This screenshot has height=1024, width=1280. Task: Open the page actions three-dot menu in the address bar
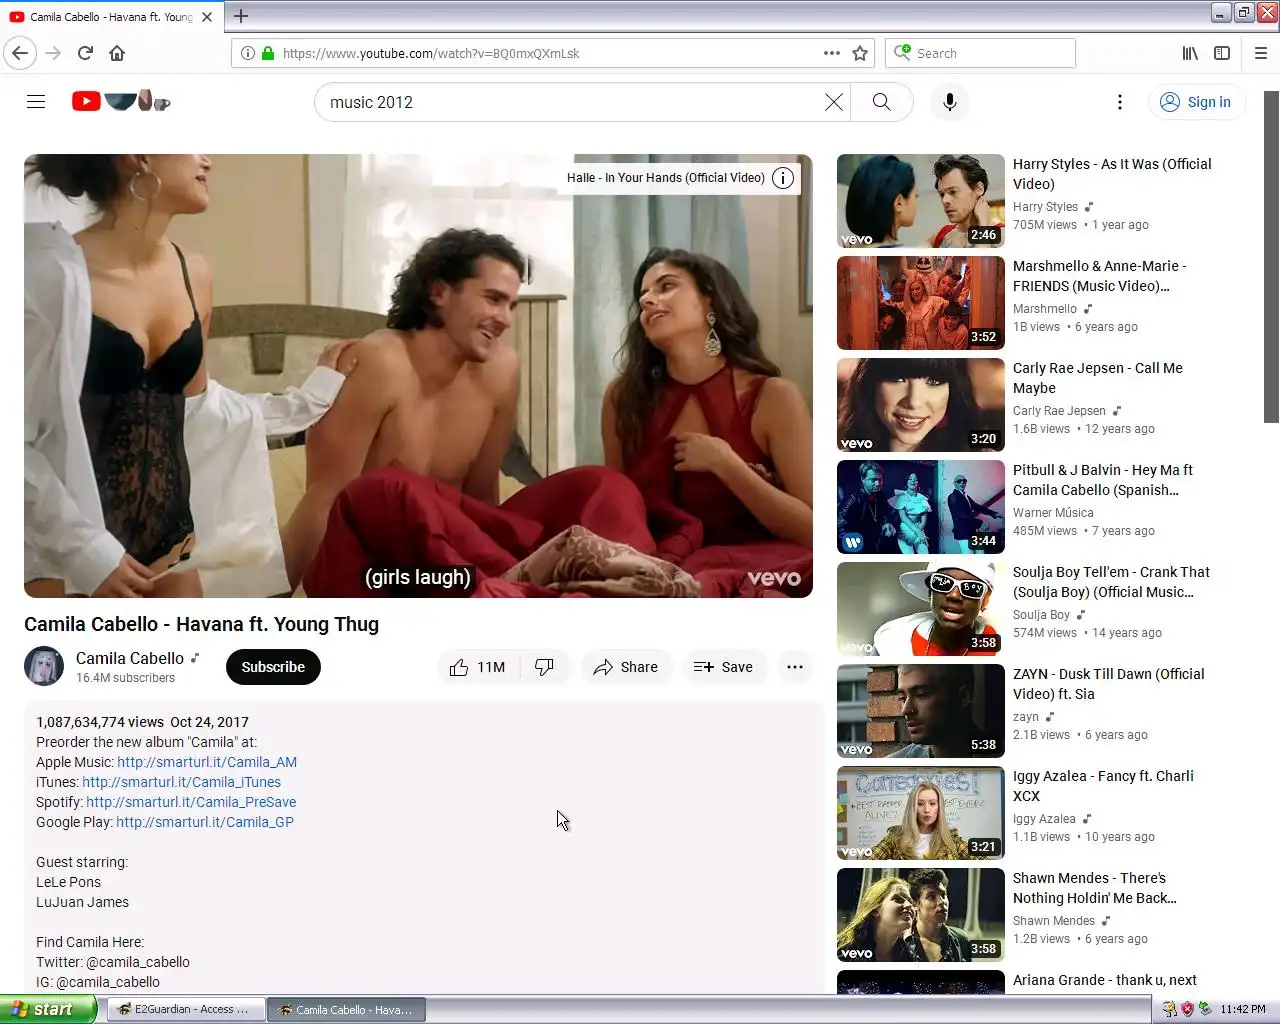pyautogui.click(x=831, y=53)
